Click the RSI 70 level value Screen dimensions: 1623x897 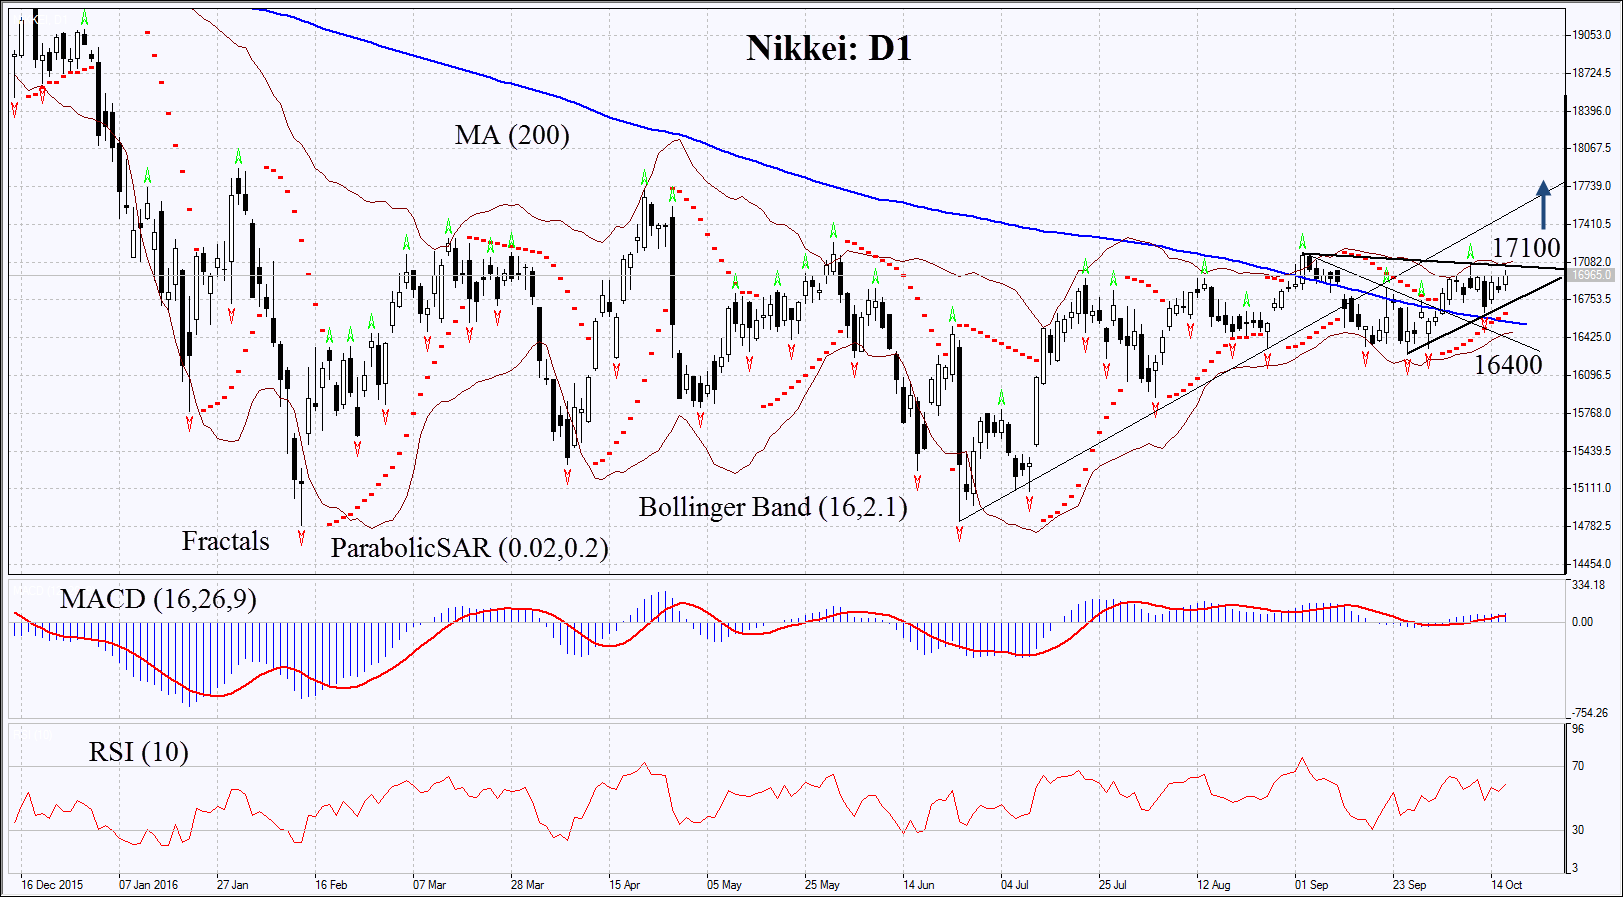(x=1578, y=766)
